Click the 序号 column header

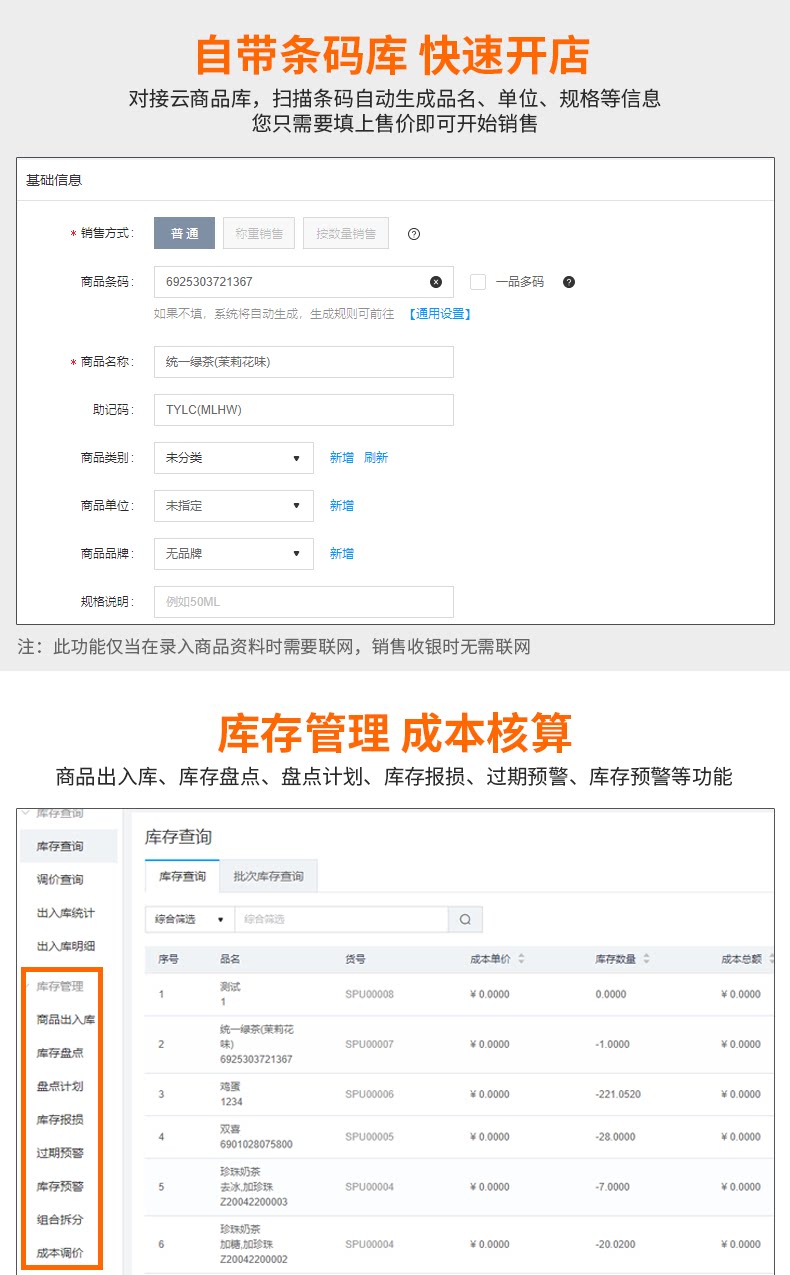point(168,959)
